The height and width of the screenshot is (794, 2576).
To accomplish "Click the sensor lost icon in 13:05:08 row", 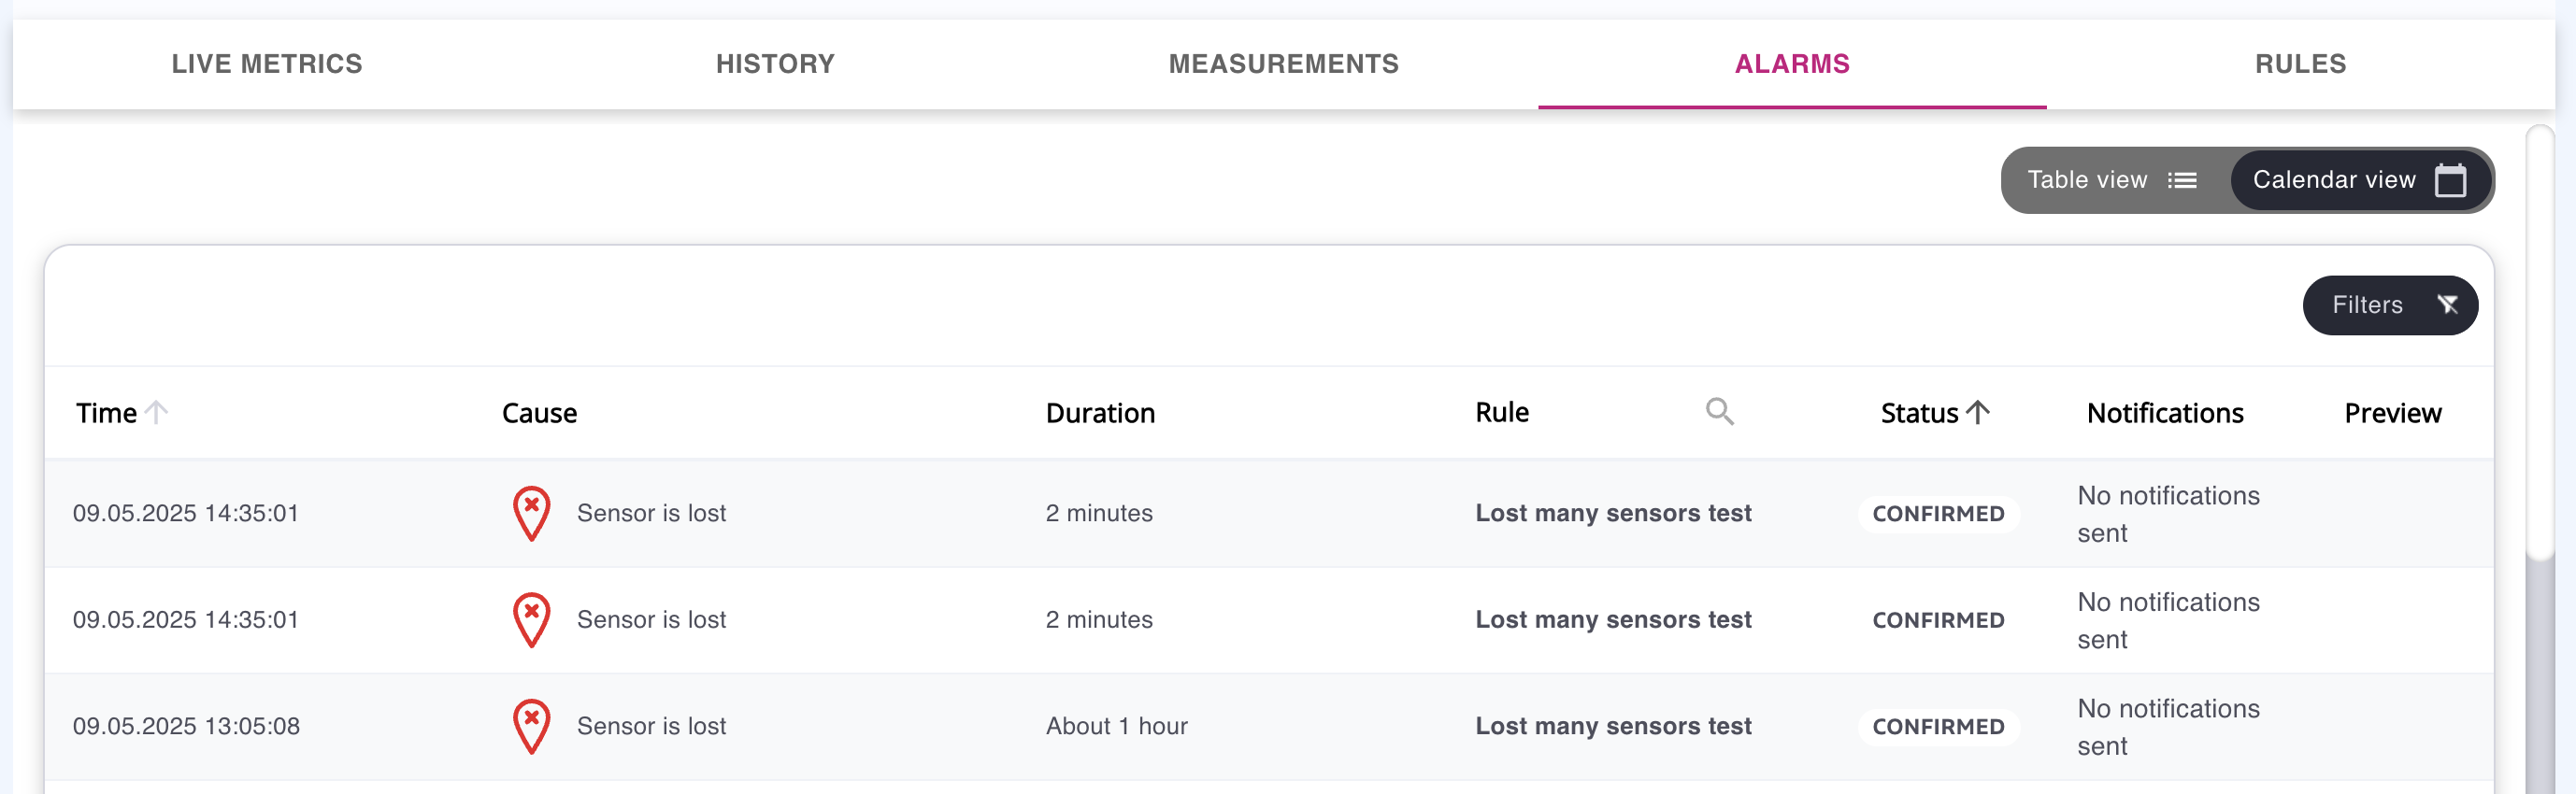I will [x=531, y=726].
